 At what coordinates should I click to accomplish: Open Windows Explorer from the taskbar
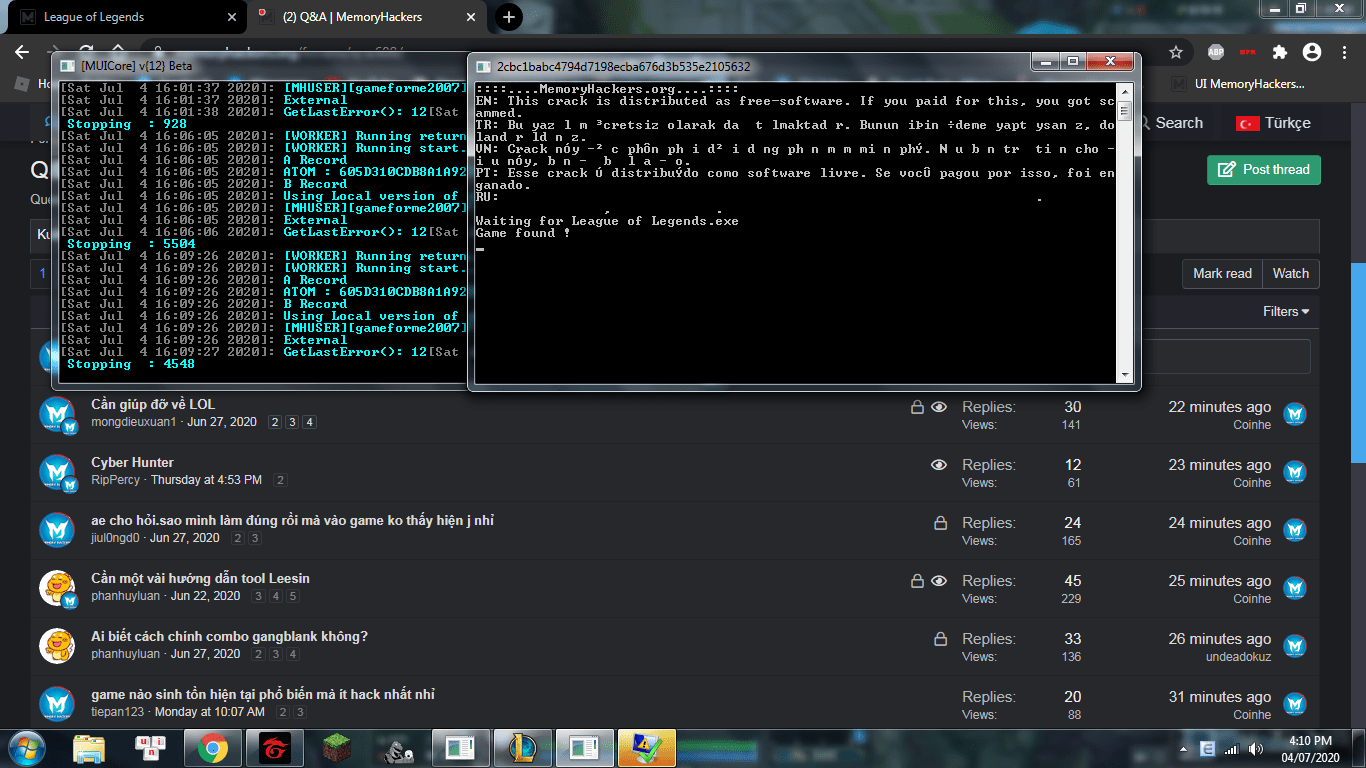coord(89,748)
